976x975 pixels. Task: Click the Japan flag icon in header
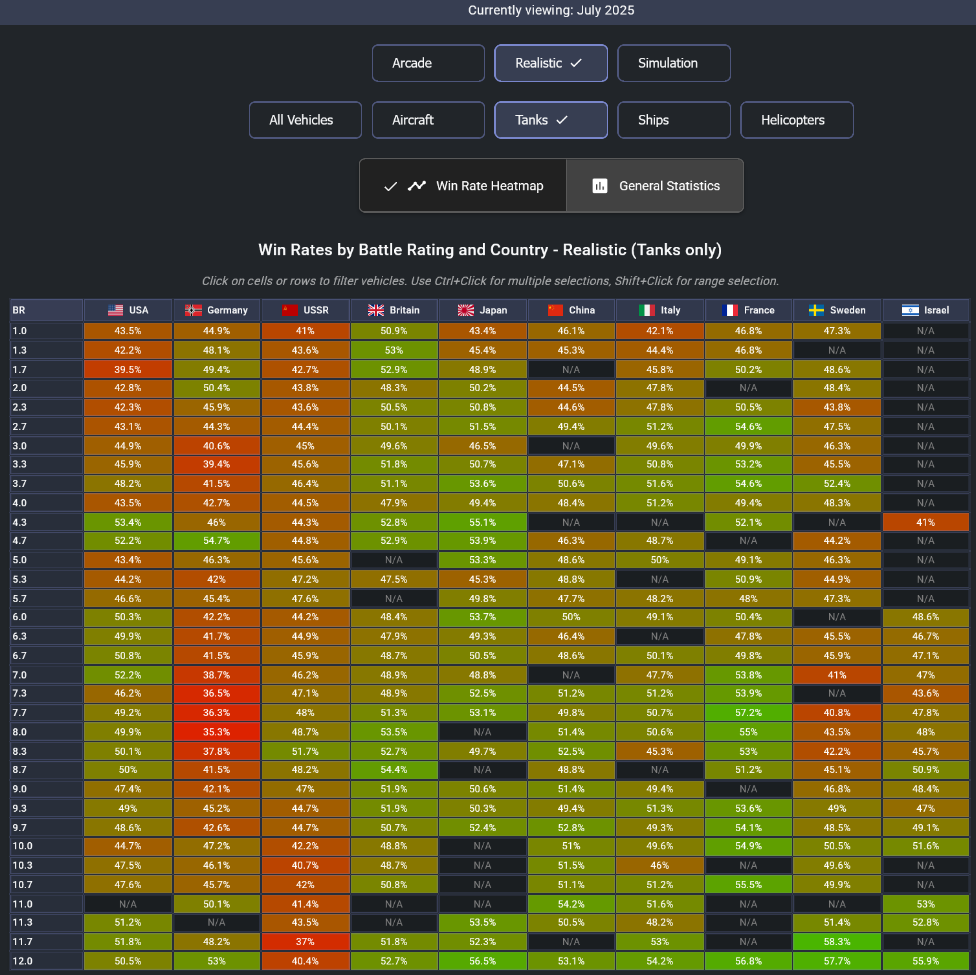click(x=466, y=310)
